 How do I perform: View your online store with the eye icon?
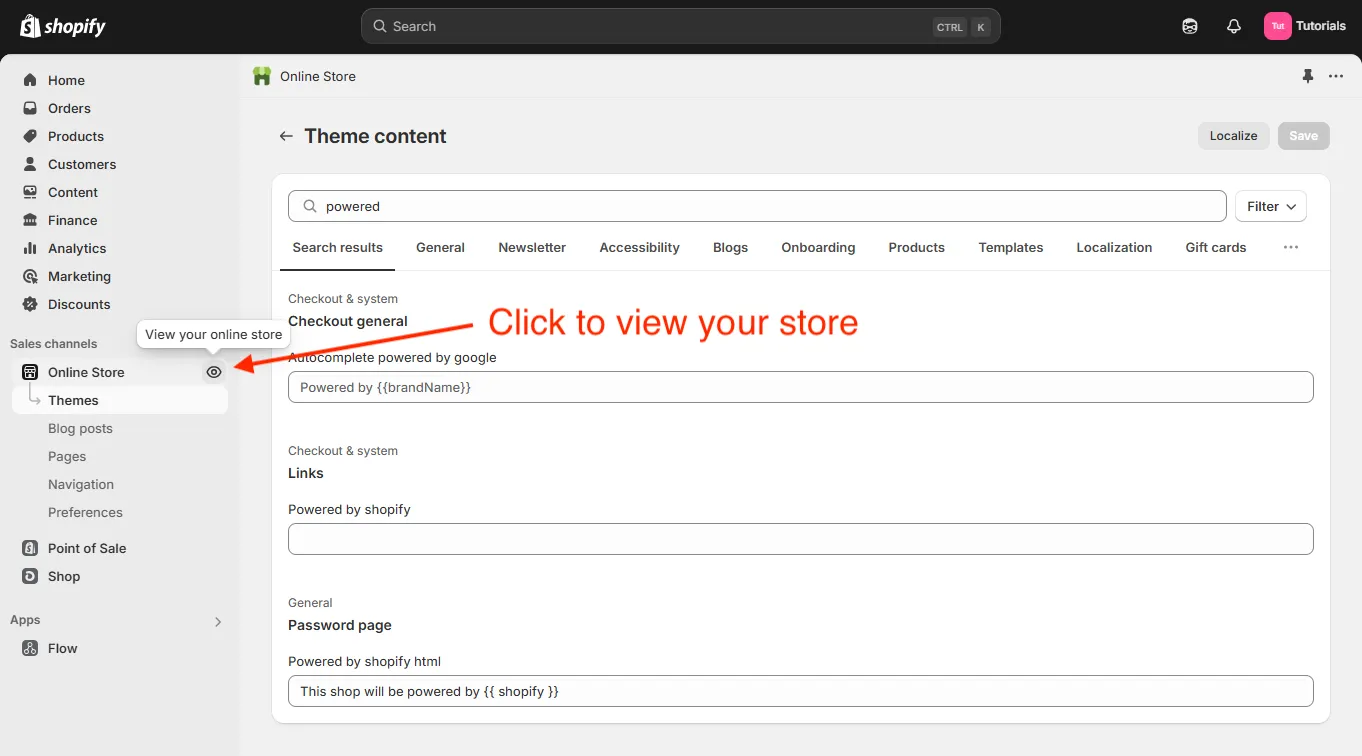pos(213,372)
